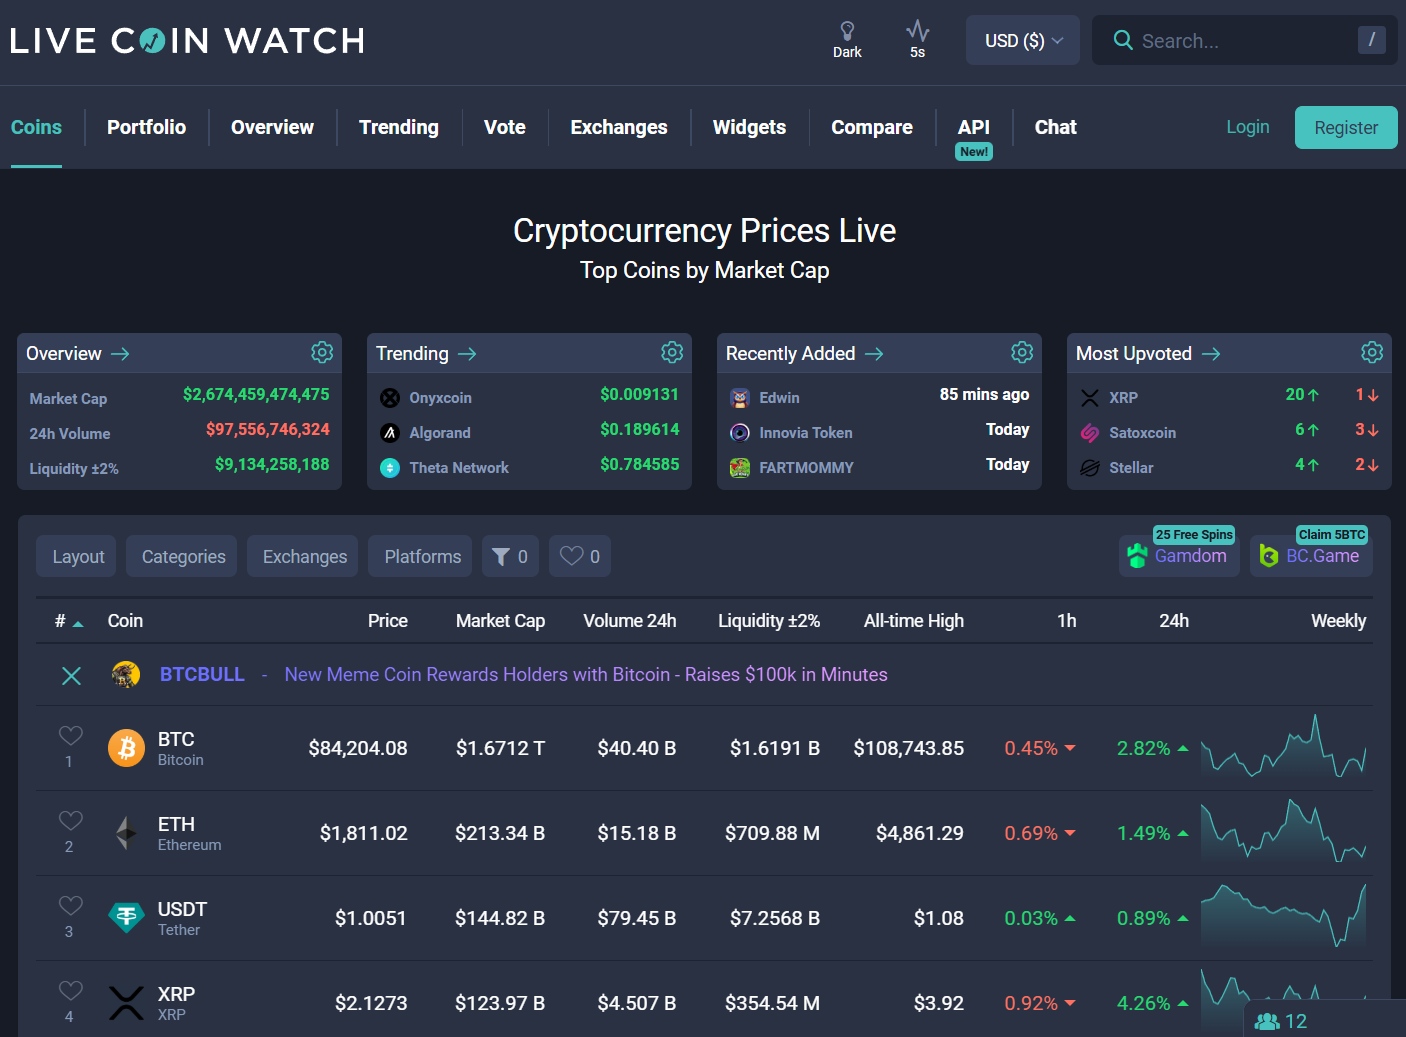Open the filter funnel icon

click(503, 556)
